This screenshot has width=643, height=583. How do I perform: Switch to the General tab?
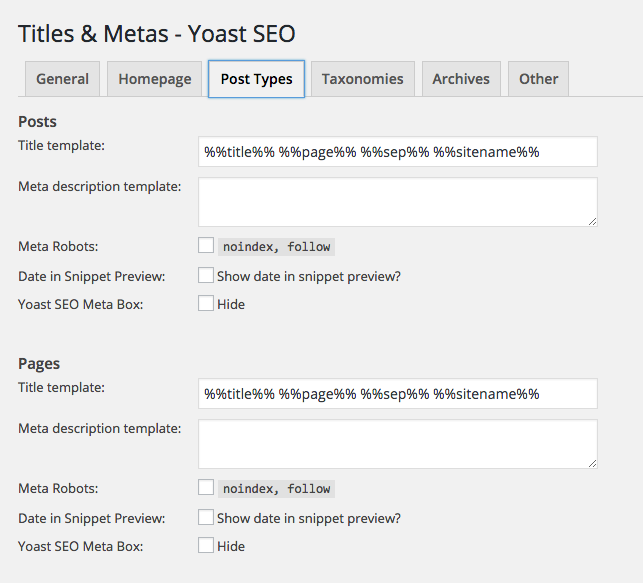point(62,79)
